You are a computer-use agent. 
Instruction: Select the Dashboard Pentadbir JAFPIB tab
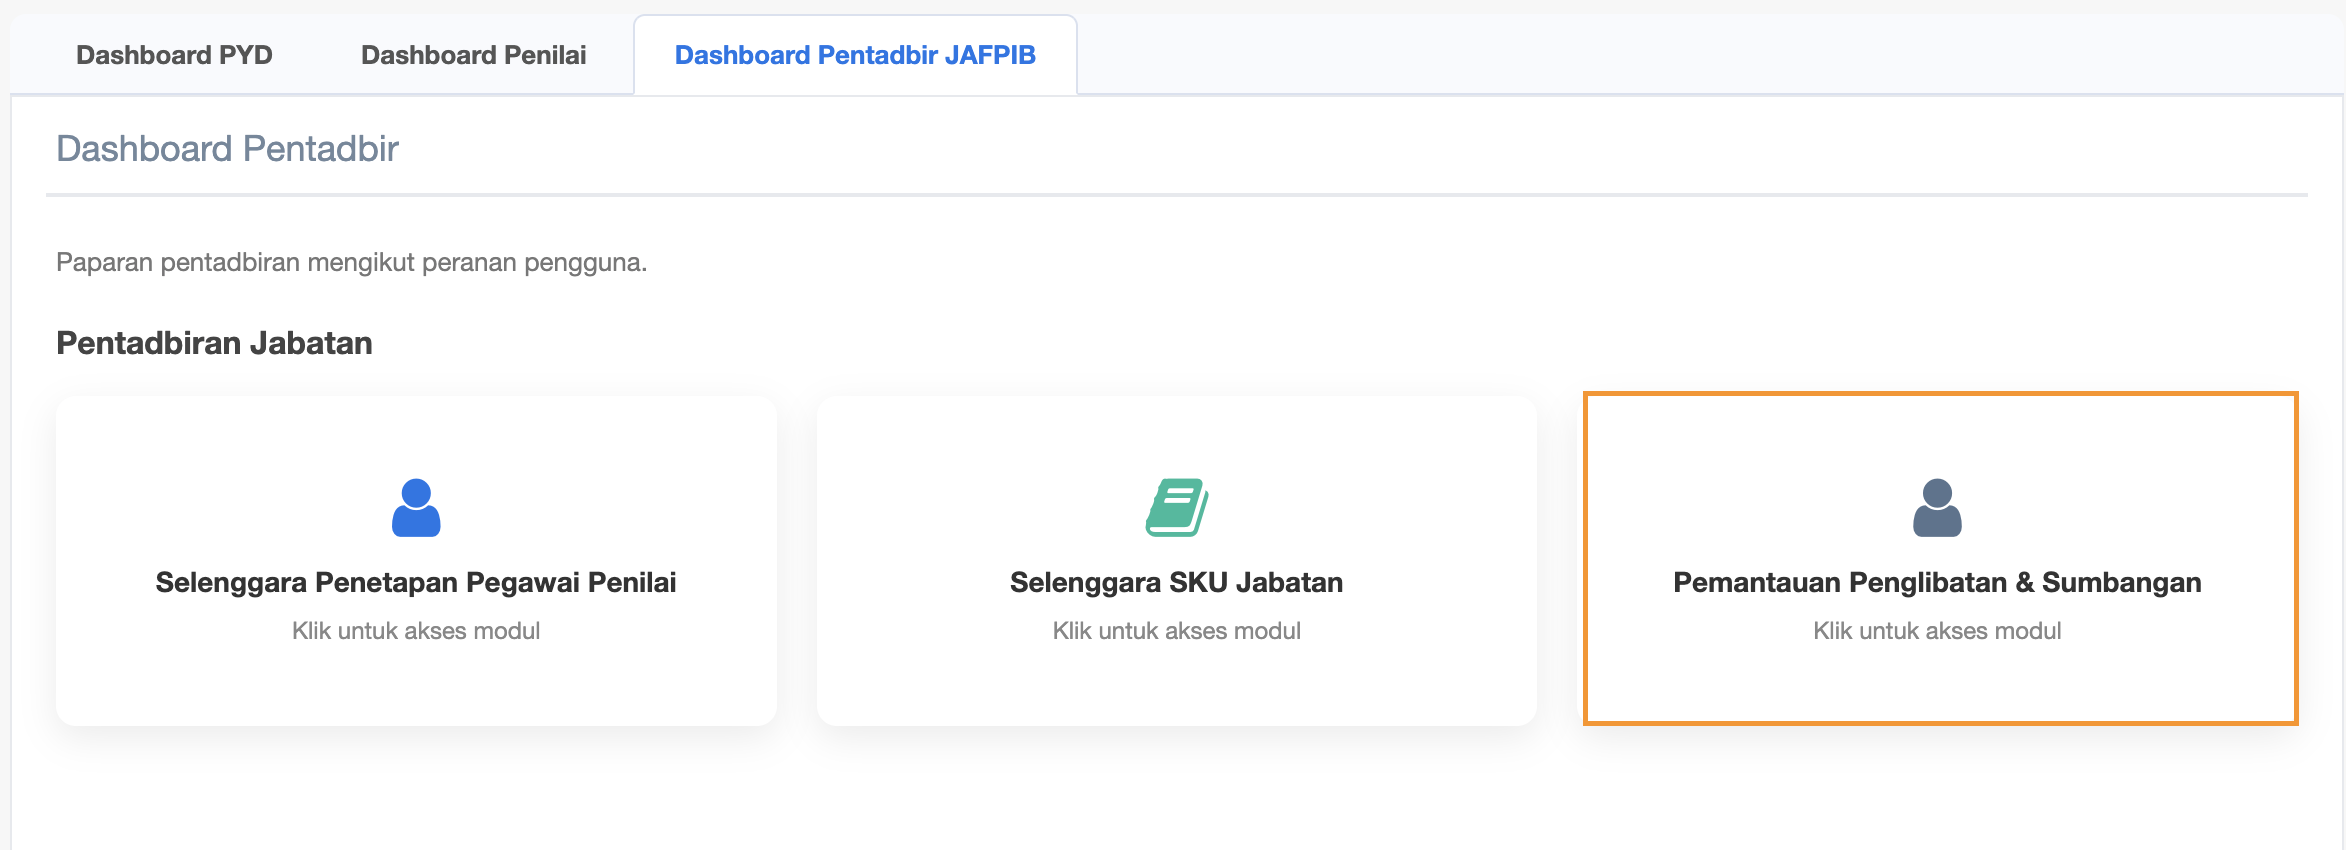coord(855,55)
